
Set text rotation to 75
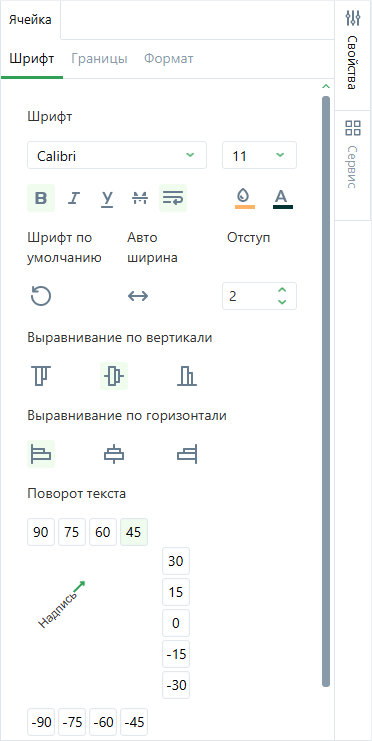click(72, 532)
